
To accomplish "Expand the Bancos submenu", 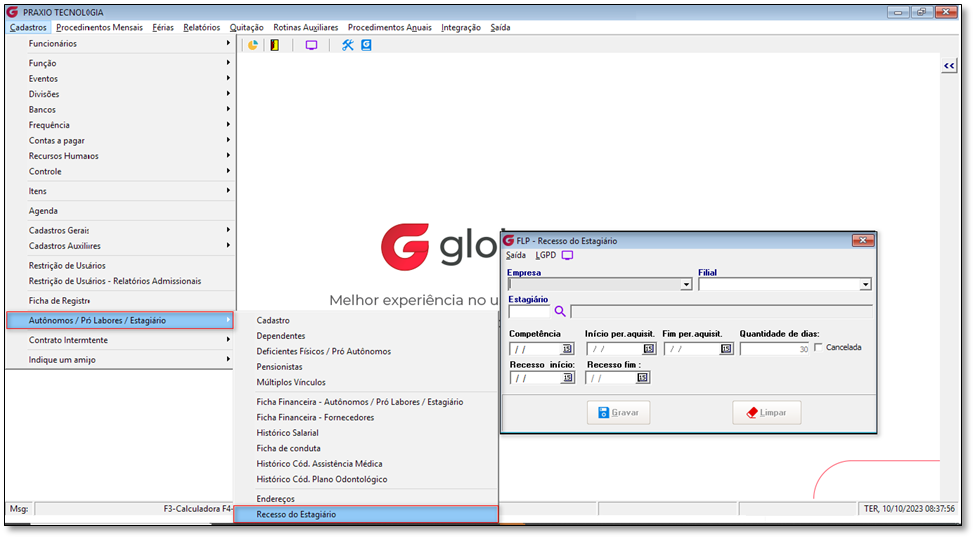I will click(x=120, y=110).
